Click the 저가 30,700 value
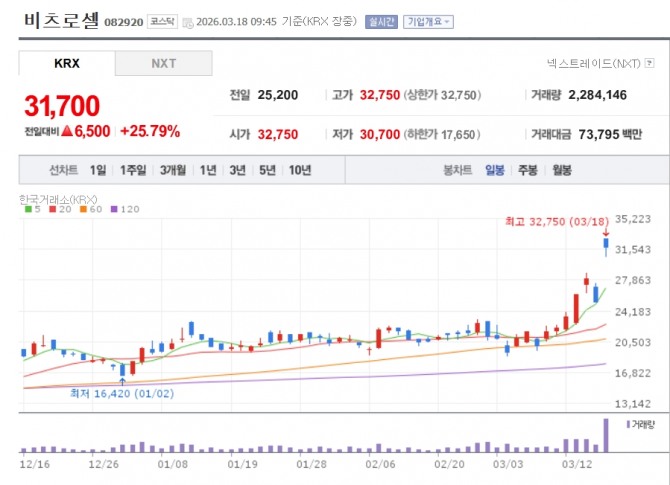 [x=380, y=135]
